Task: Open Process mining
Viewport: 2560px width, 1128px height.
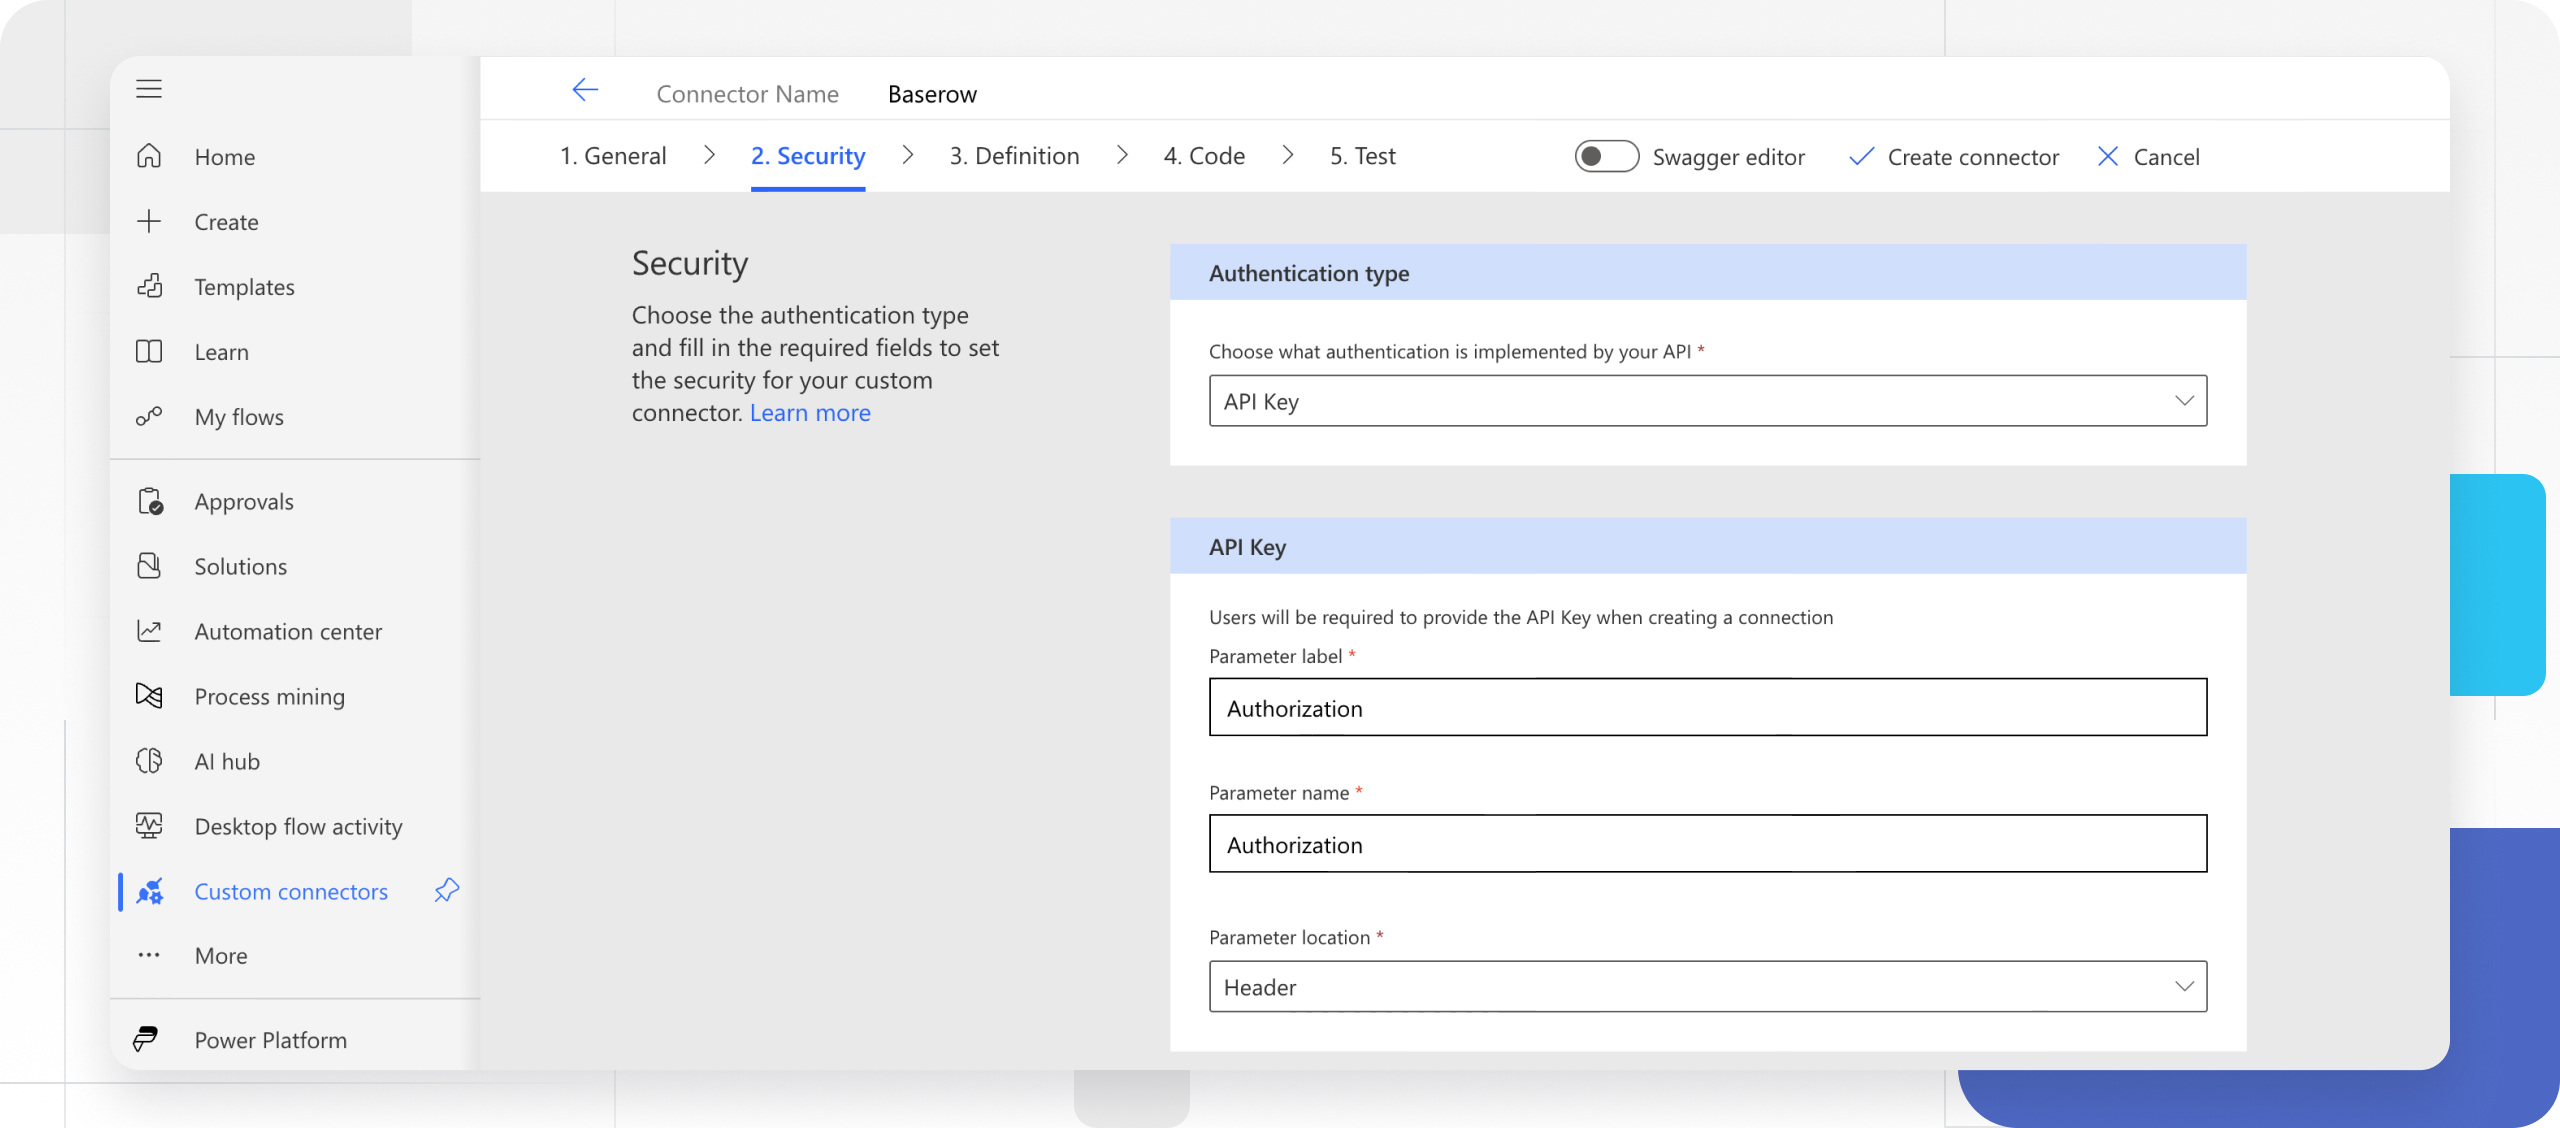Action: click(269, 696)
